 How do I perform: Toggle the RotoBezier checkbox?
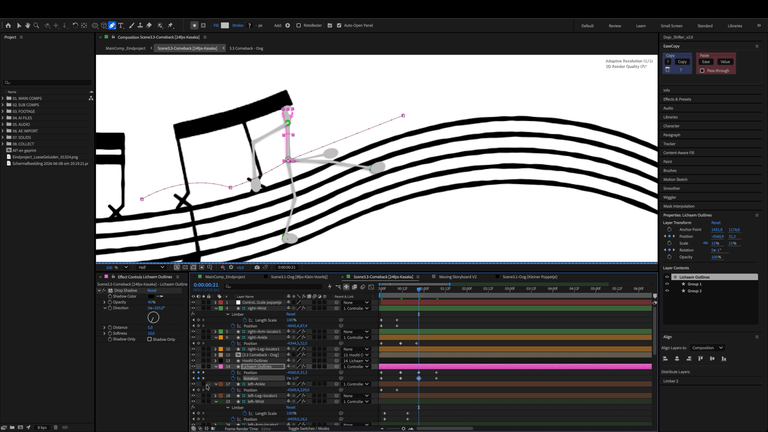(298, 25)
